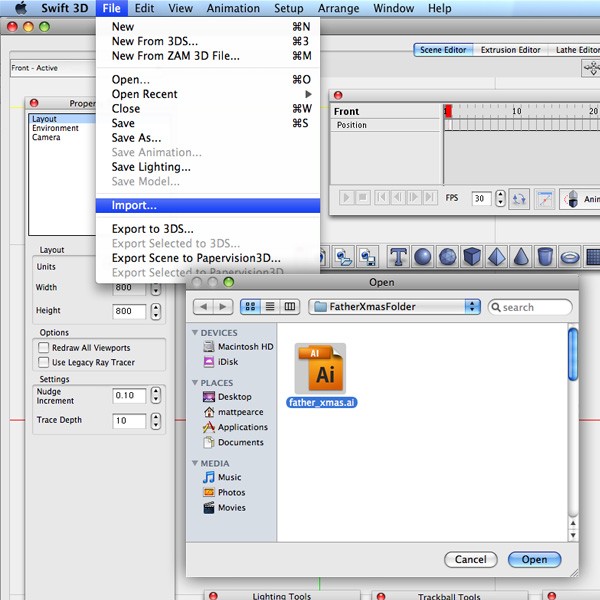Insert a sphere primitive
600x600 pixels.
tap(423, 257)
